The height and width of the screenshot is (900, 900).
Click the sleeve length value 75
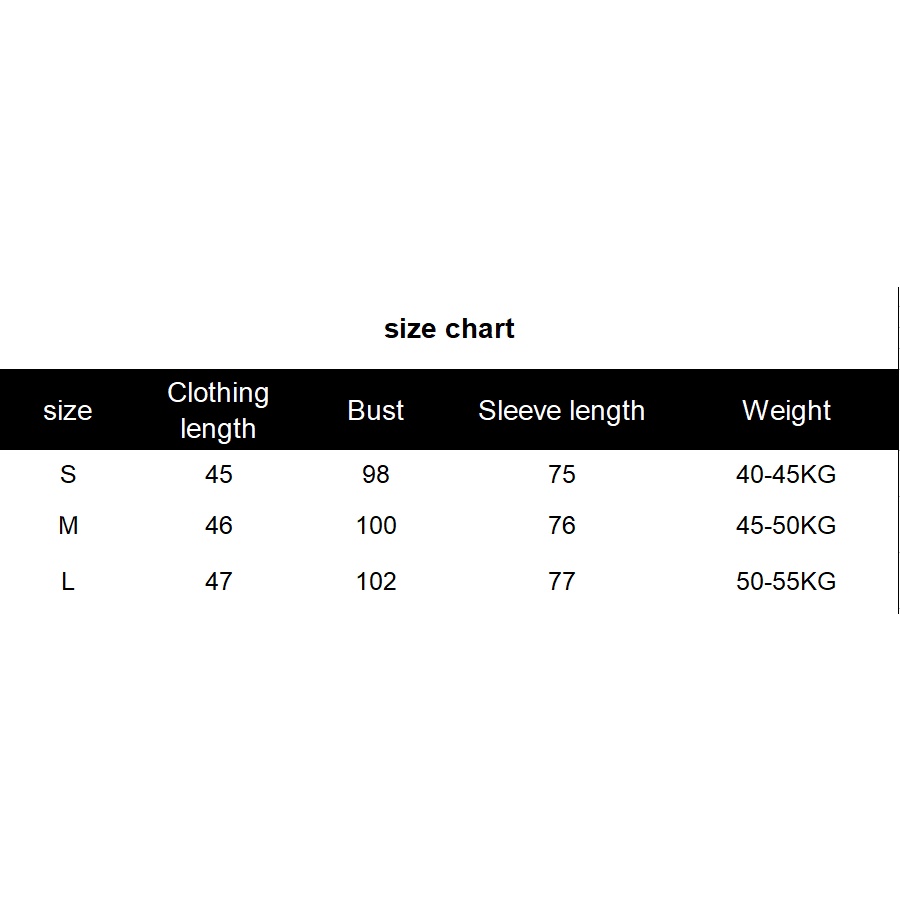[x=562, y=474]
